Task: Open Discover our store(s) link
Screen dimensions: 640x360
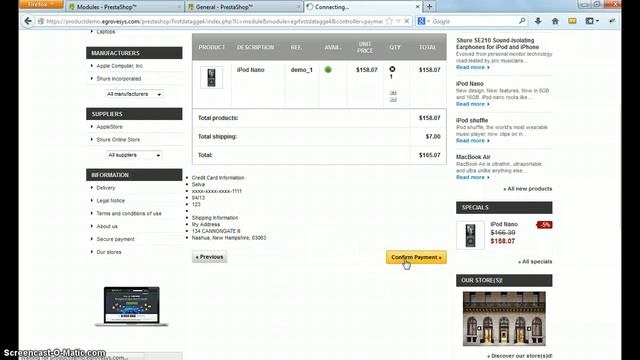Action: (x=520, y=356)
